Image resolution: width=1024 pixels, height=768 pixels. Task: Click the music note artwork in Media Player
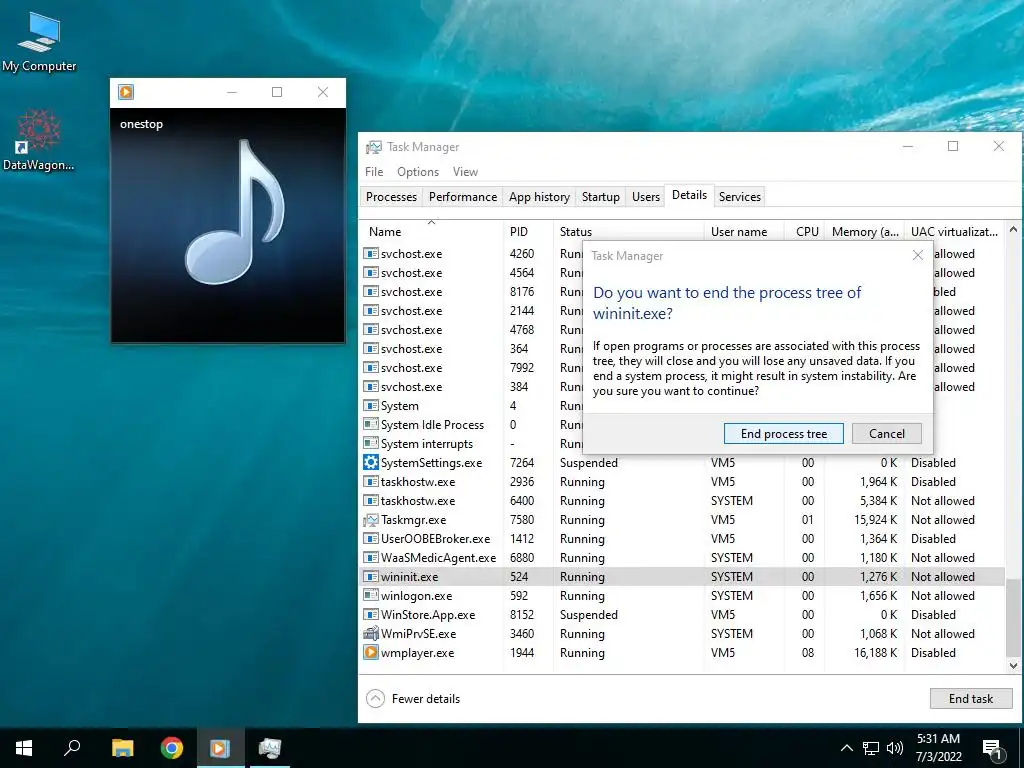point(234,212)
